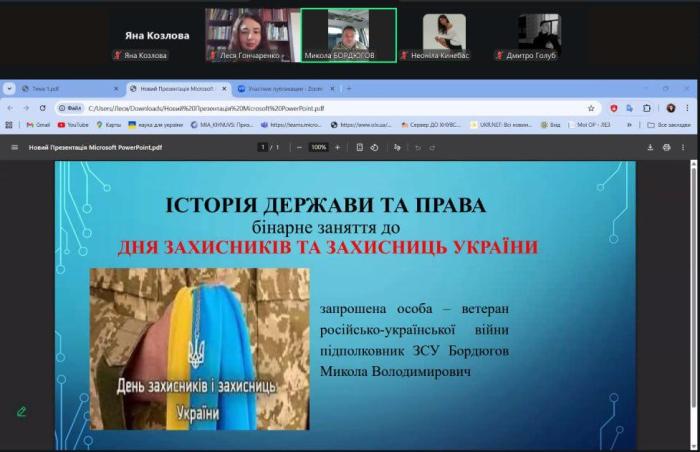The image size is (700, 452).
Task: Click the fit to page icon
Action: coord(359,147)
